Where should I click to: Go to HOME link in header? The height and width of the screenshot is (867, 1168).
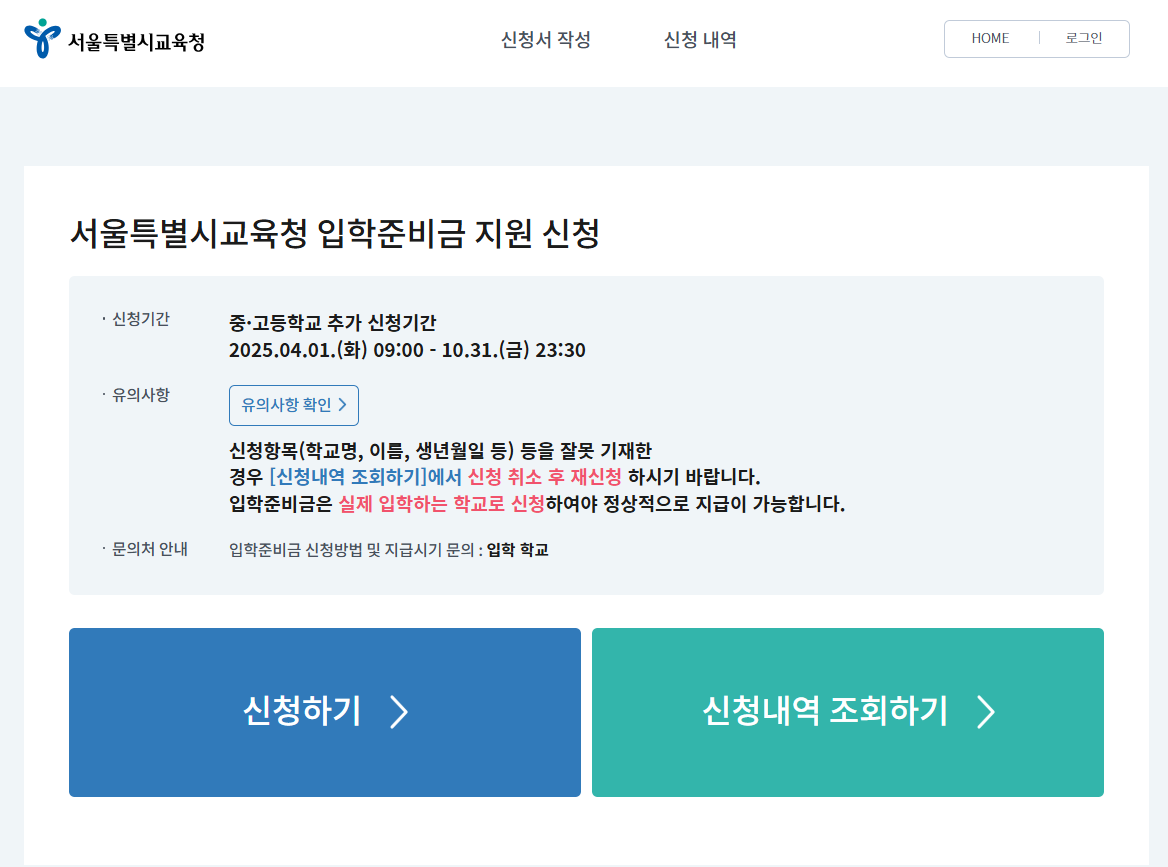tap(990, 38)
